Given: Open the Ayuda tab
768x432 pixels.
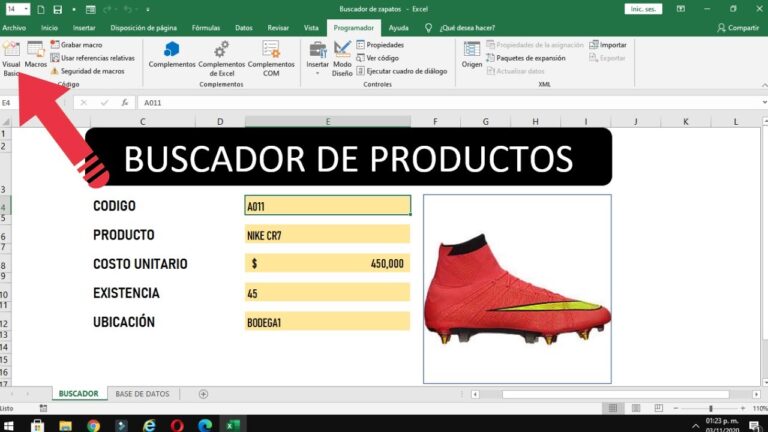Looking at the screenshot, I should coord(398,28).
